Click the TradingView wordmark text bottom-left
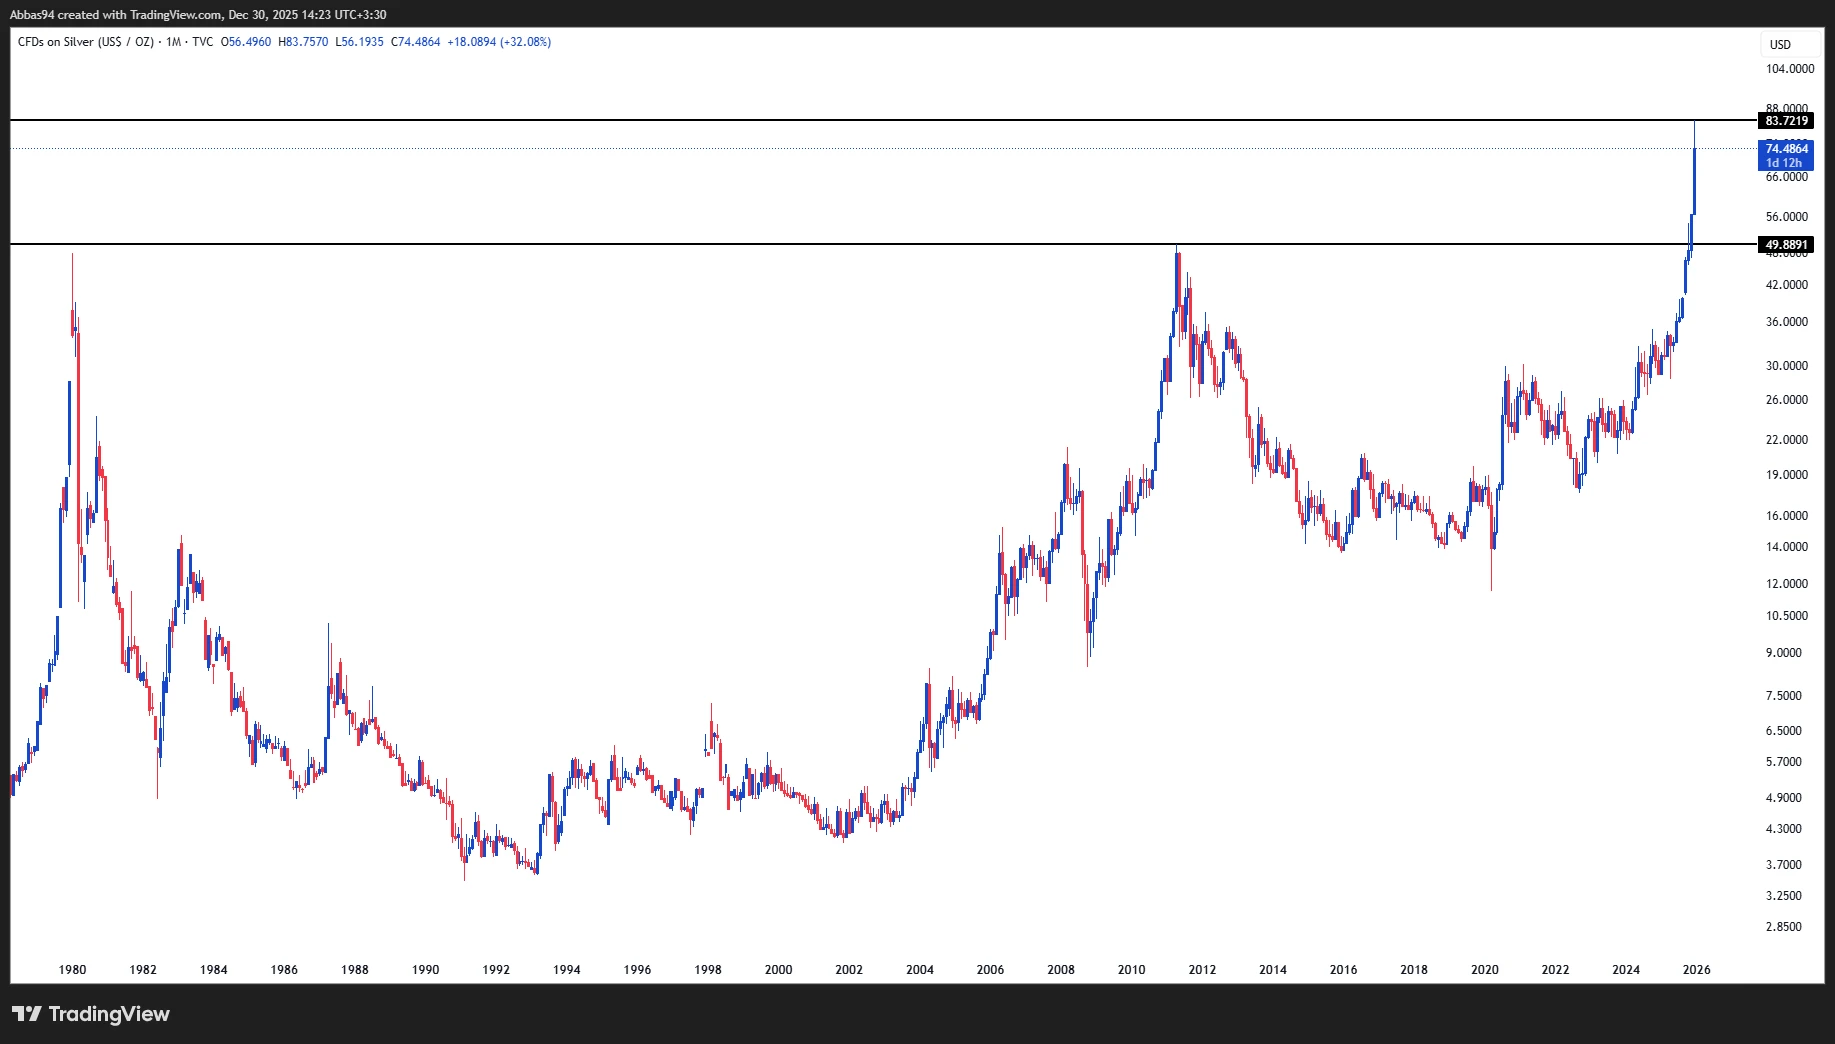The height and width of the screenshot is (1044, 1835). coord(110,1014)
